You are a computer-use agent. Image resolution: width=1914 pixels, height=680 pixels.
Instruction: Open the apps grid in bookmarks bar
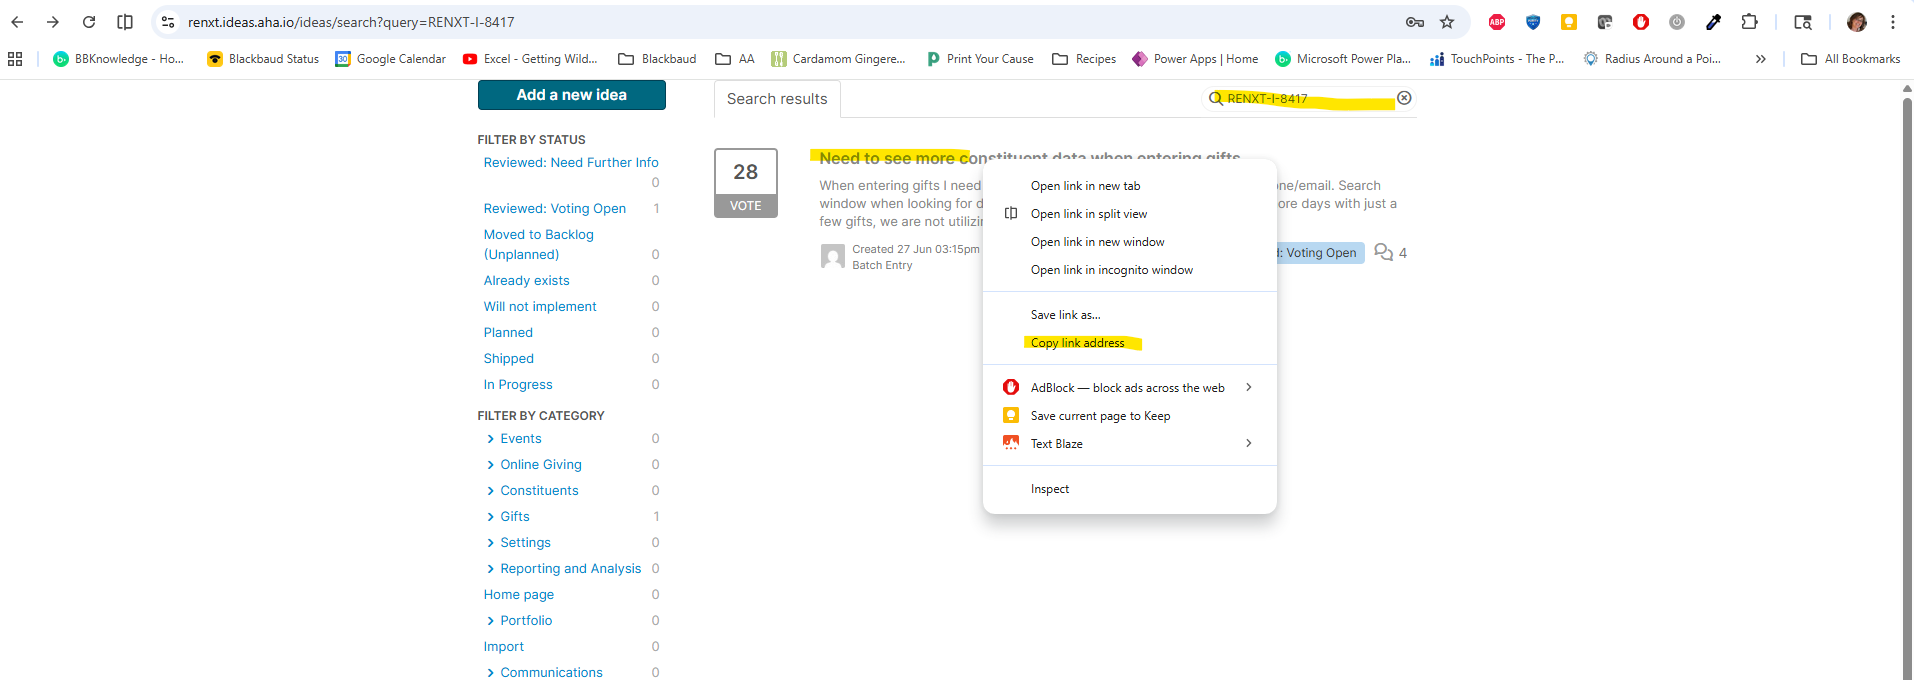pyautogui.click(x=15, y=59)
